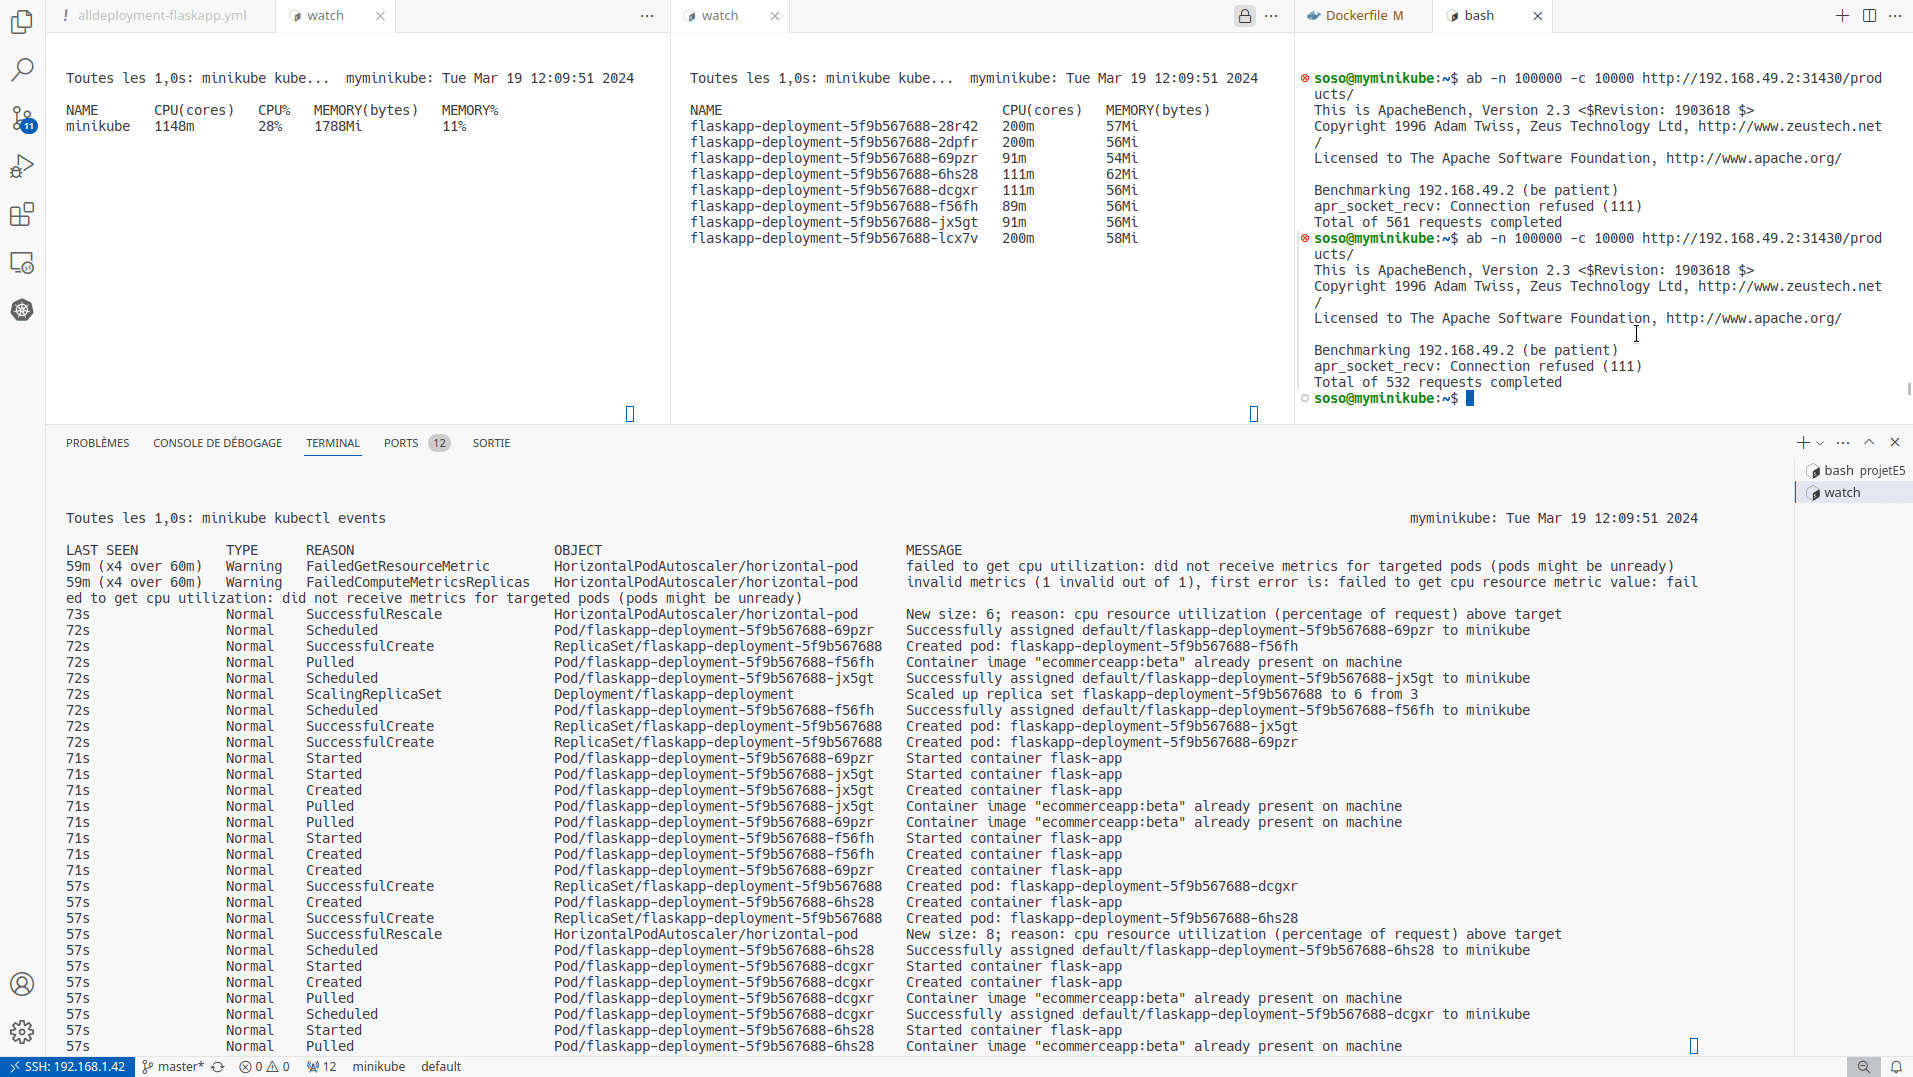The image size is (1913, 1077).
Task: Click the notifications bell in status bar
Action: pyautogui.click(x=1895, y=1067)
